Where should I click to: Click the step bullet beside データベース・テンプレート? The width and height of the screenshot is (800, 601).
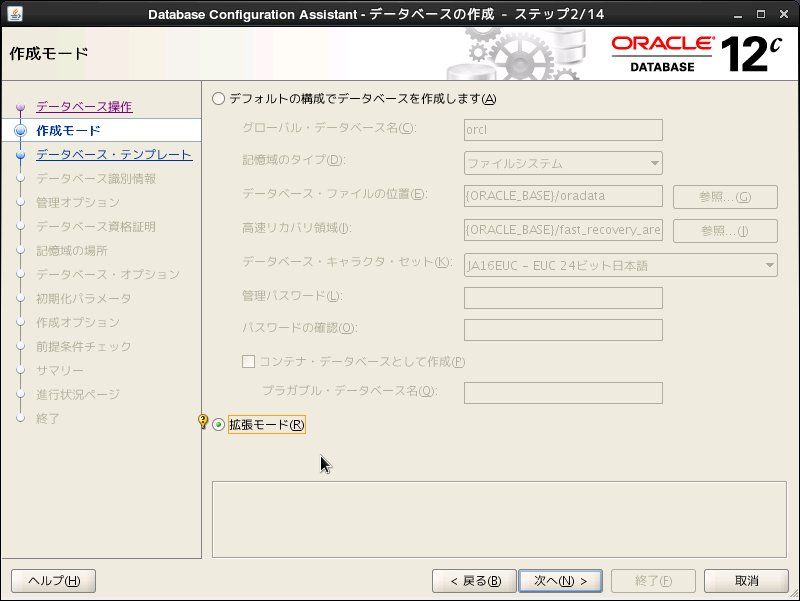point(20,155)
